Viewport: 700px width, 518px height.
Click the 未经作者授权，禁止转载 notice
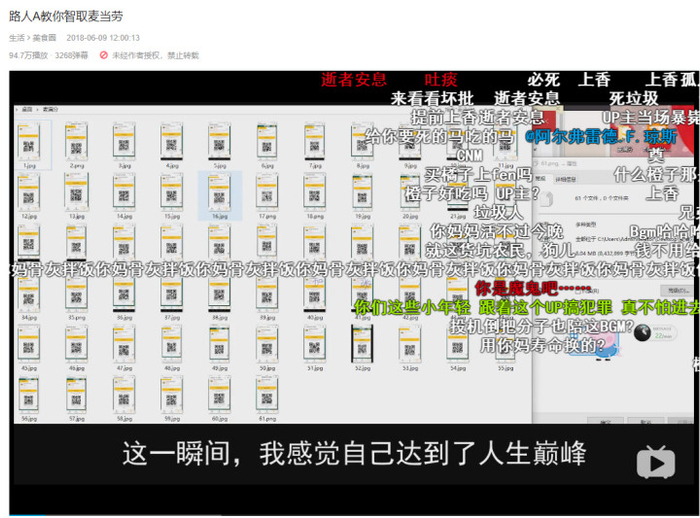(155, 55)
